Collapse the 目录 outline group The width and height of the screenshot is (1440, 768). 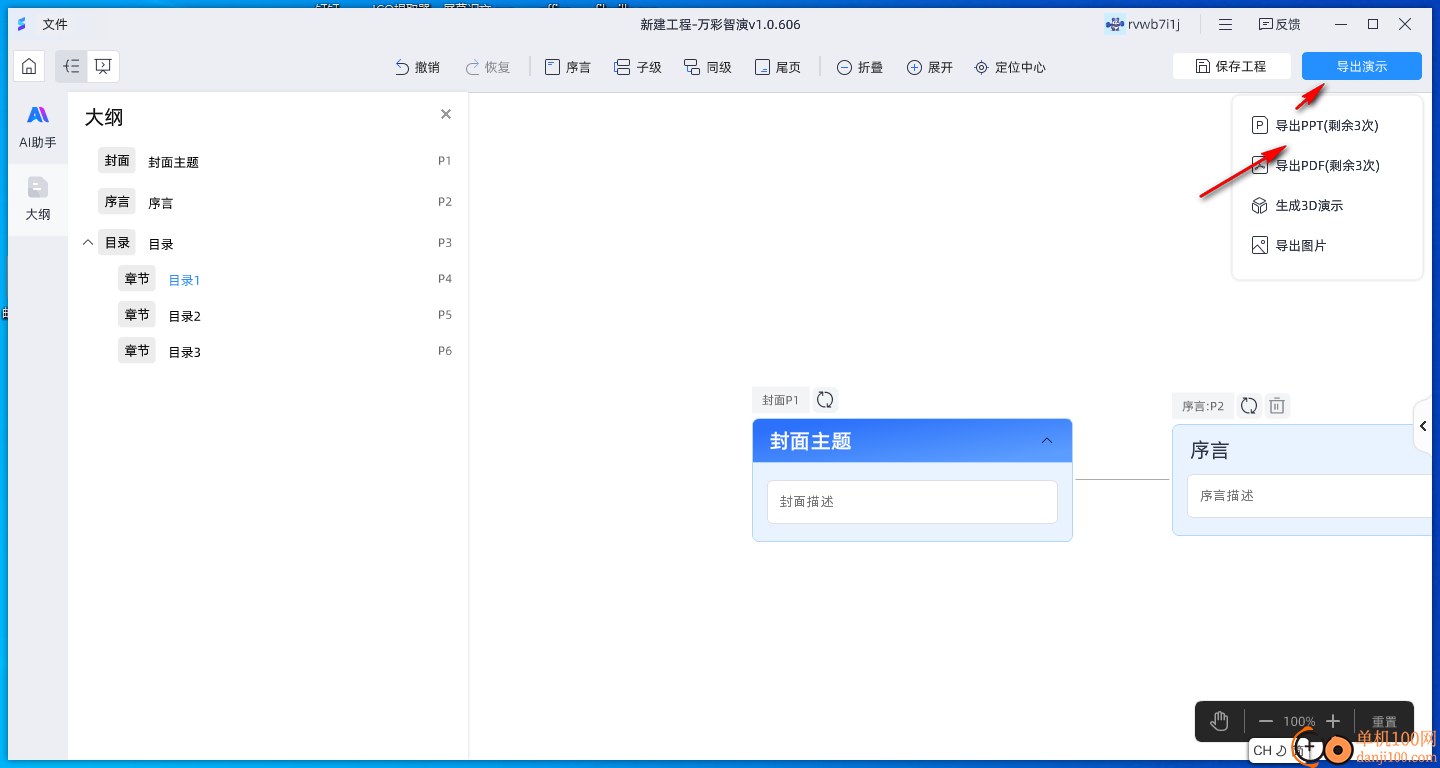[x=88, y=243]
